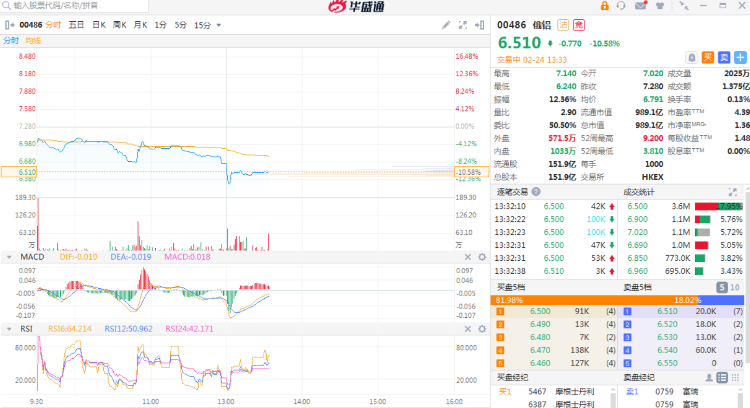Viewport: 750px width, 408px height.
Task: Switch to 周K weekly chart
Action: coord(120,25)
